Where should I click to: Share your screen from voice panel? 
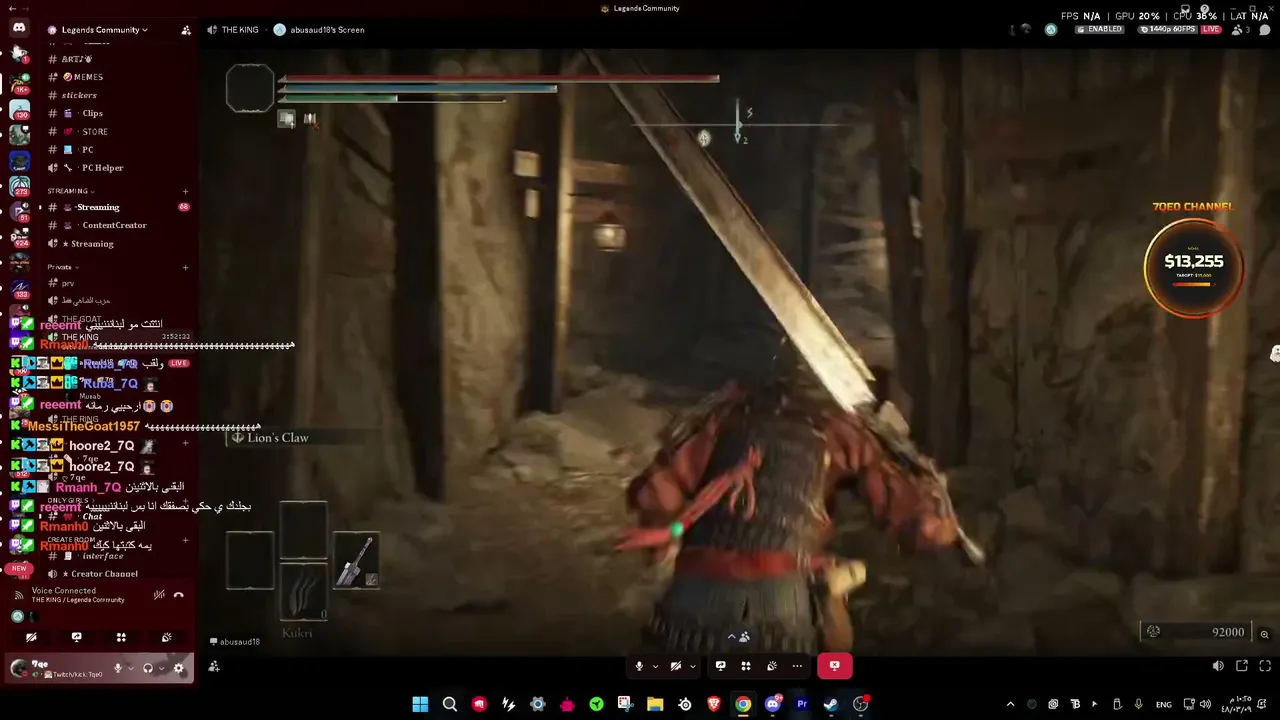(76, 637)
